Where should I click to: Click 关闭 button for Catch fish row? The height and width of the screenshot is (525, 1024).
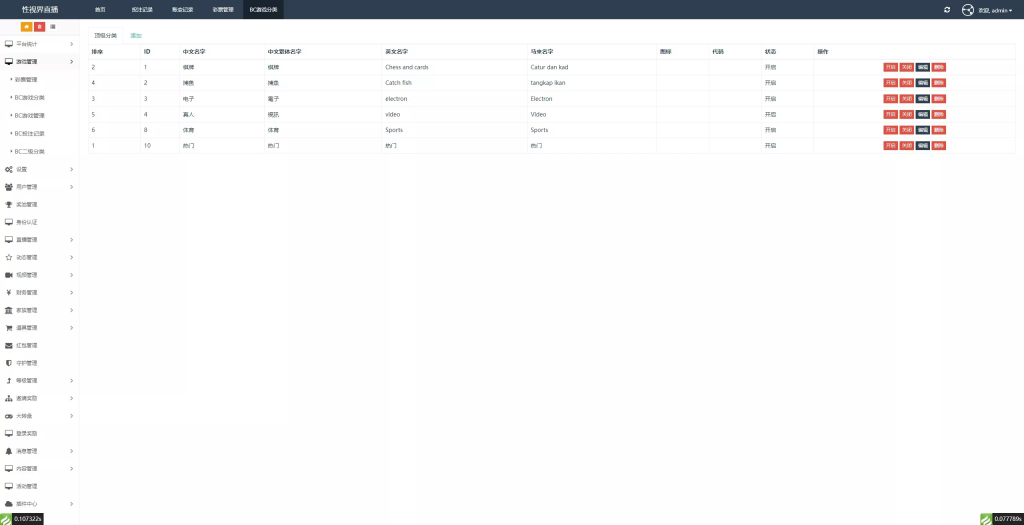pos(906,83)
